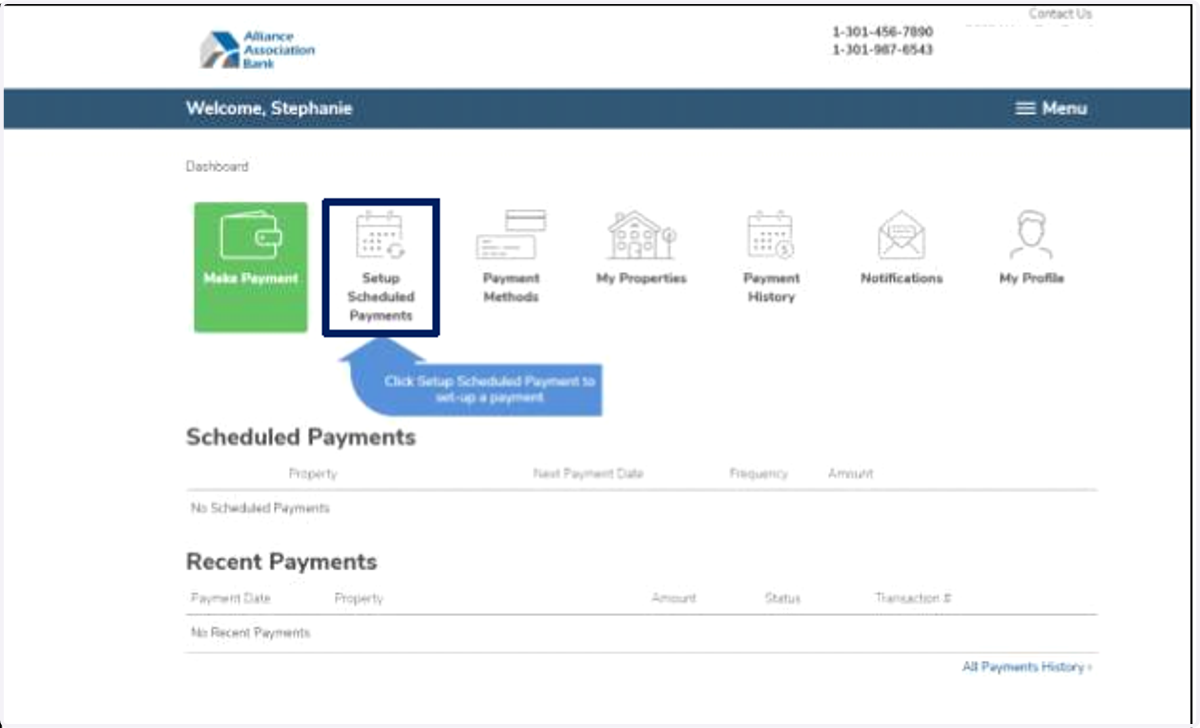1200x728 pixels.
Task: Click the Status column header
Action: point(783,598)
